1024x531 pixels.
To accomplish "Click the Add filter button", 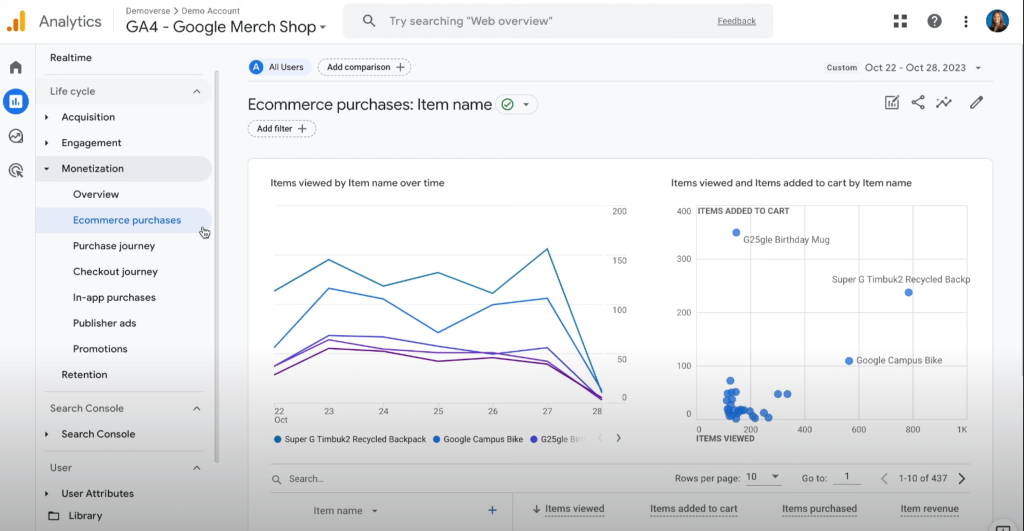I will tap(281, 129).
